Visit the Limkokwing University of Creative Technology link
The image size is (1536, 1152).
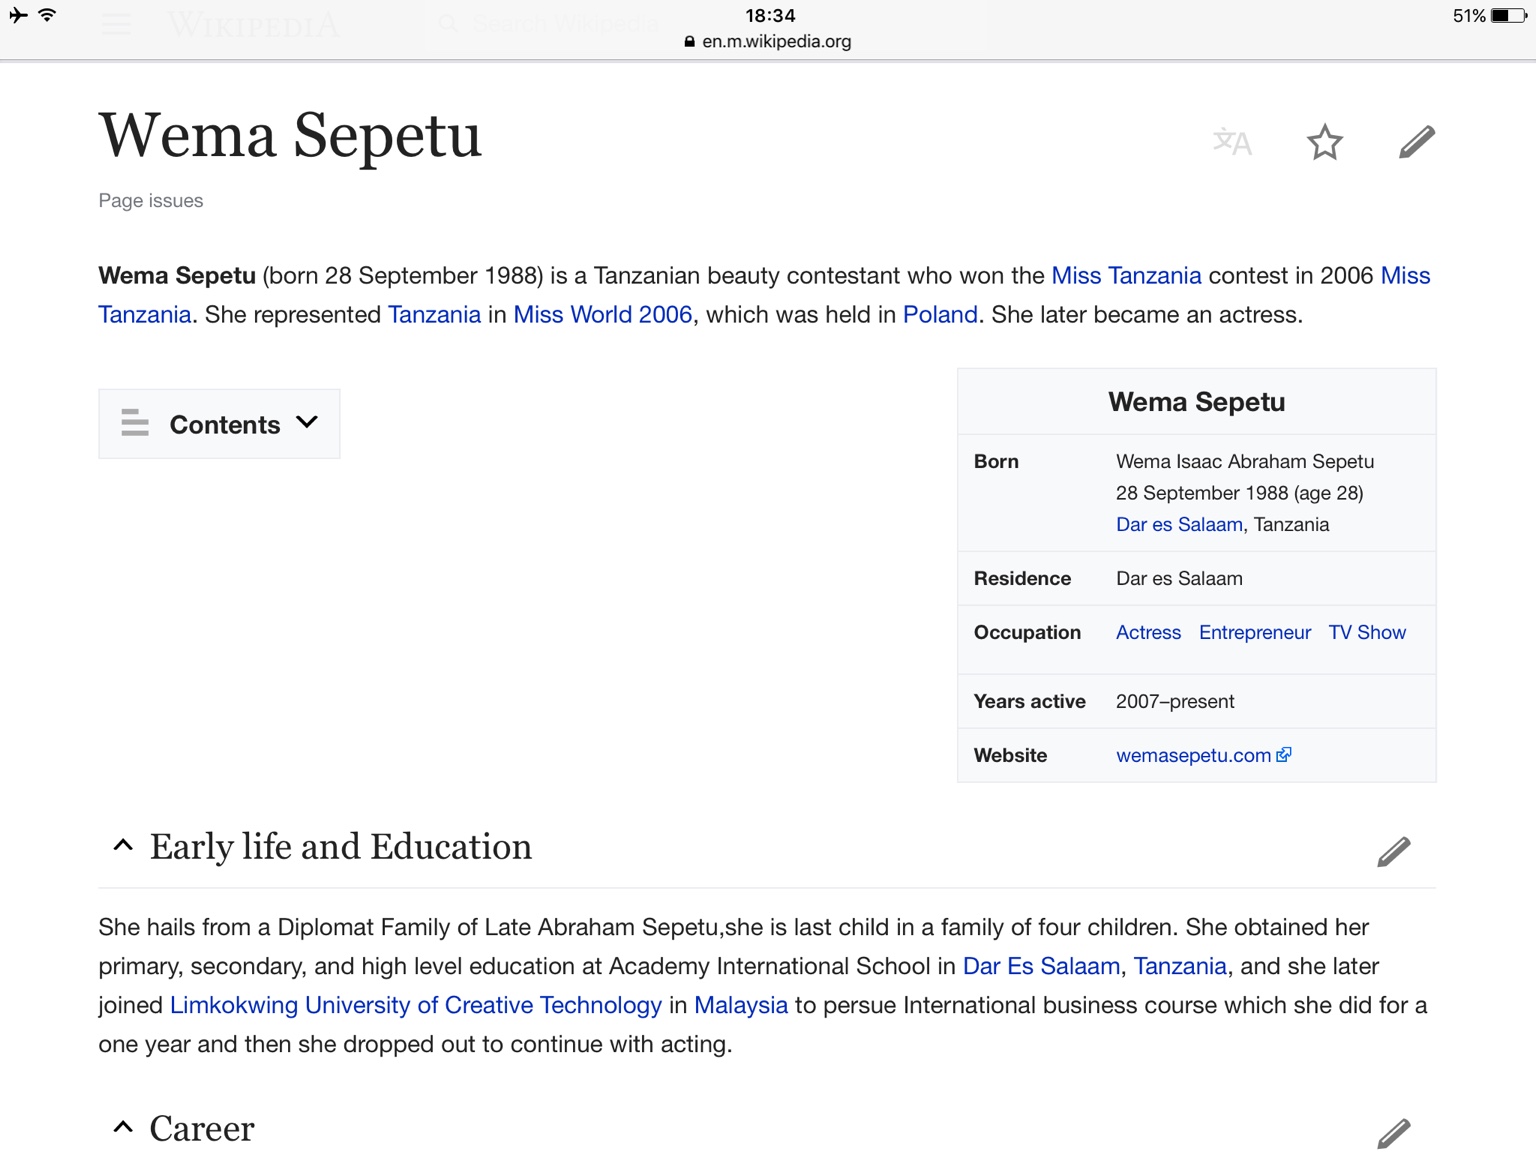pos(416,1005)
